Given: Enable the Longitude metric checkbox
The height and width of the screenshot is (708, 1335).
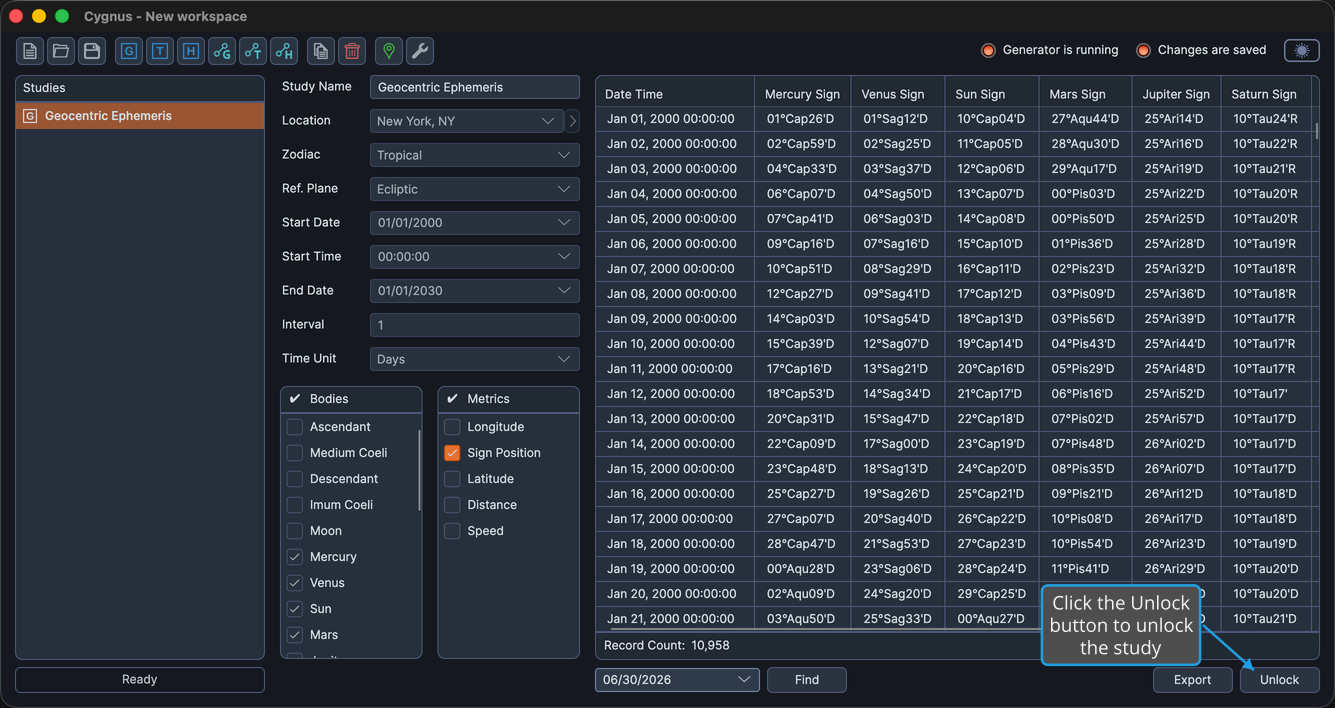Looking at the screenshot, I should click(x=452, y=427).
